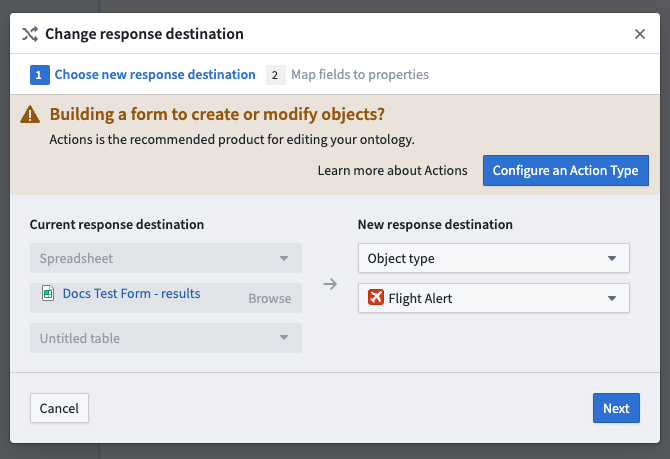Screen dimensions: 670x459
Task: Open the Object type dropdown
Action: pyautogui.click(x=494, y=258)
